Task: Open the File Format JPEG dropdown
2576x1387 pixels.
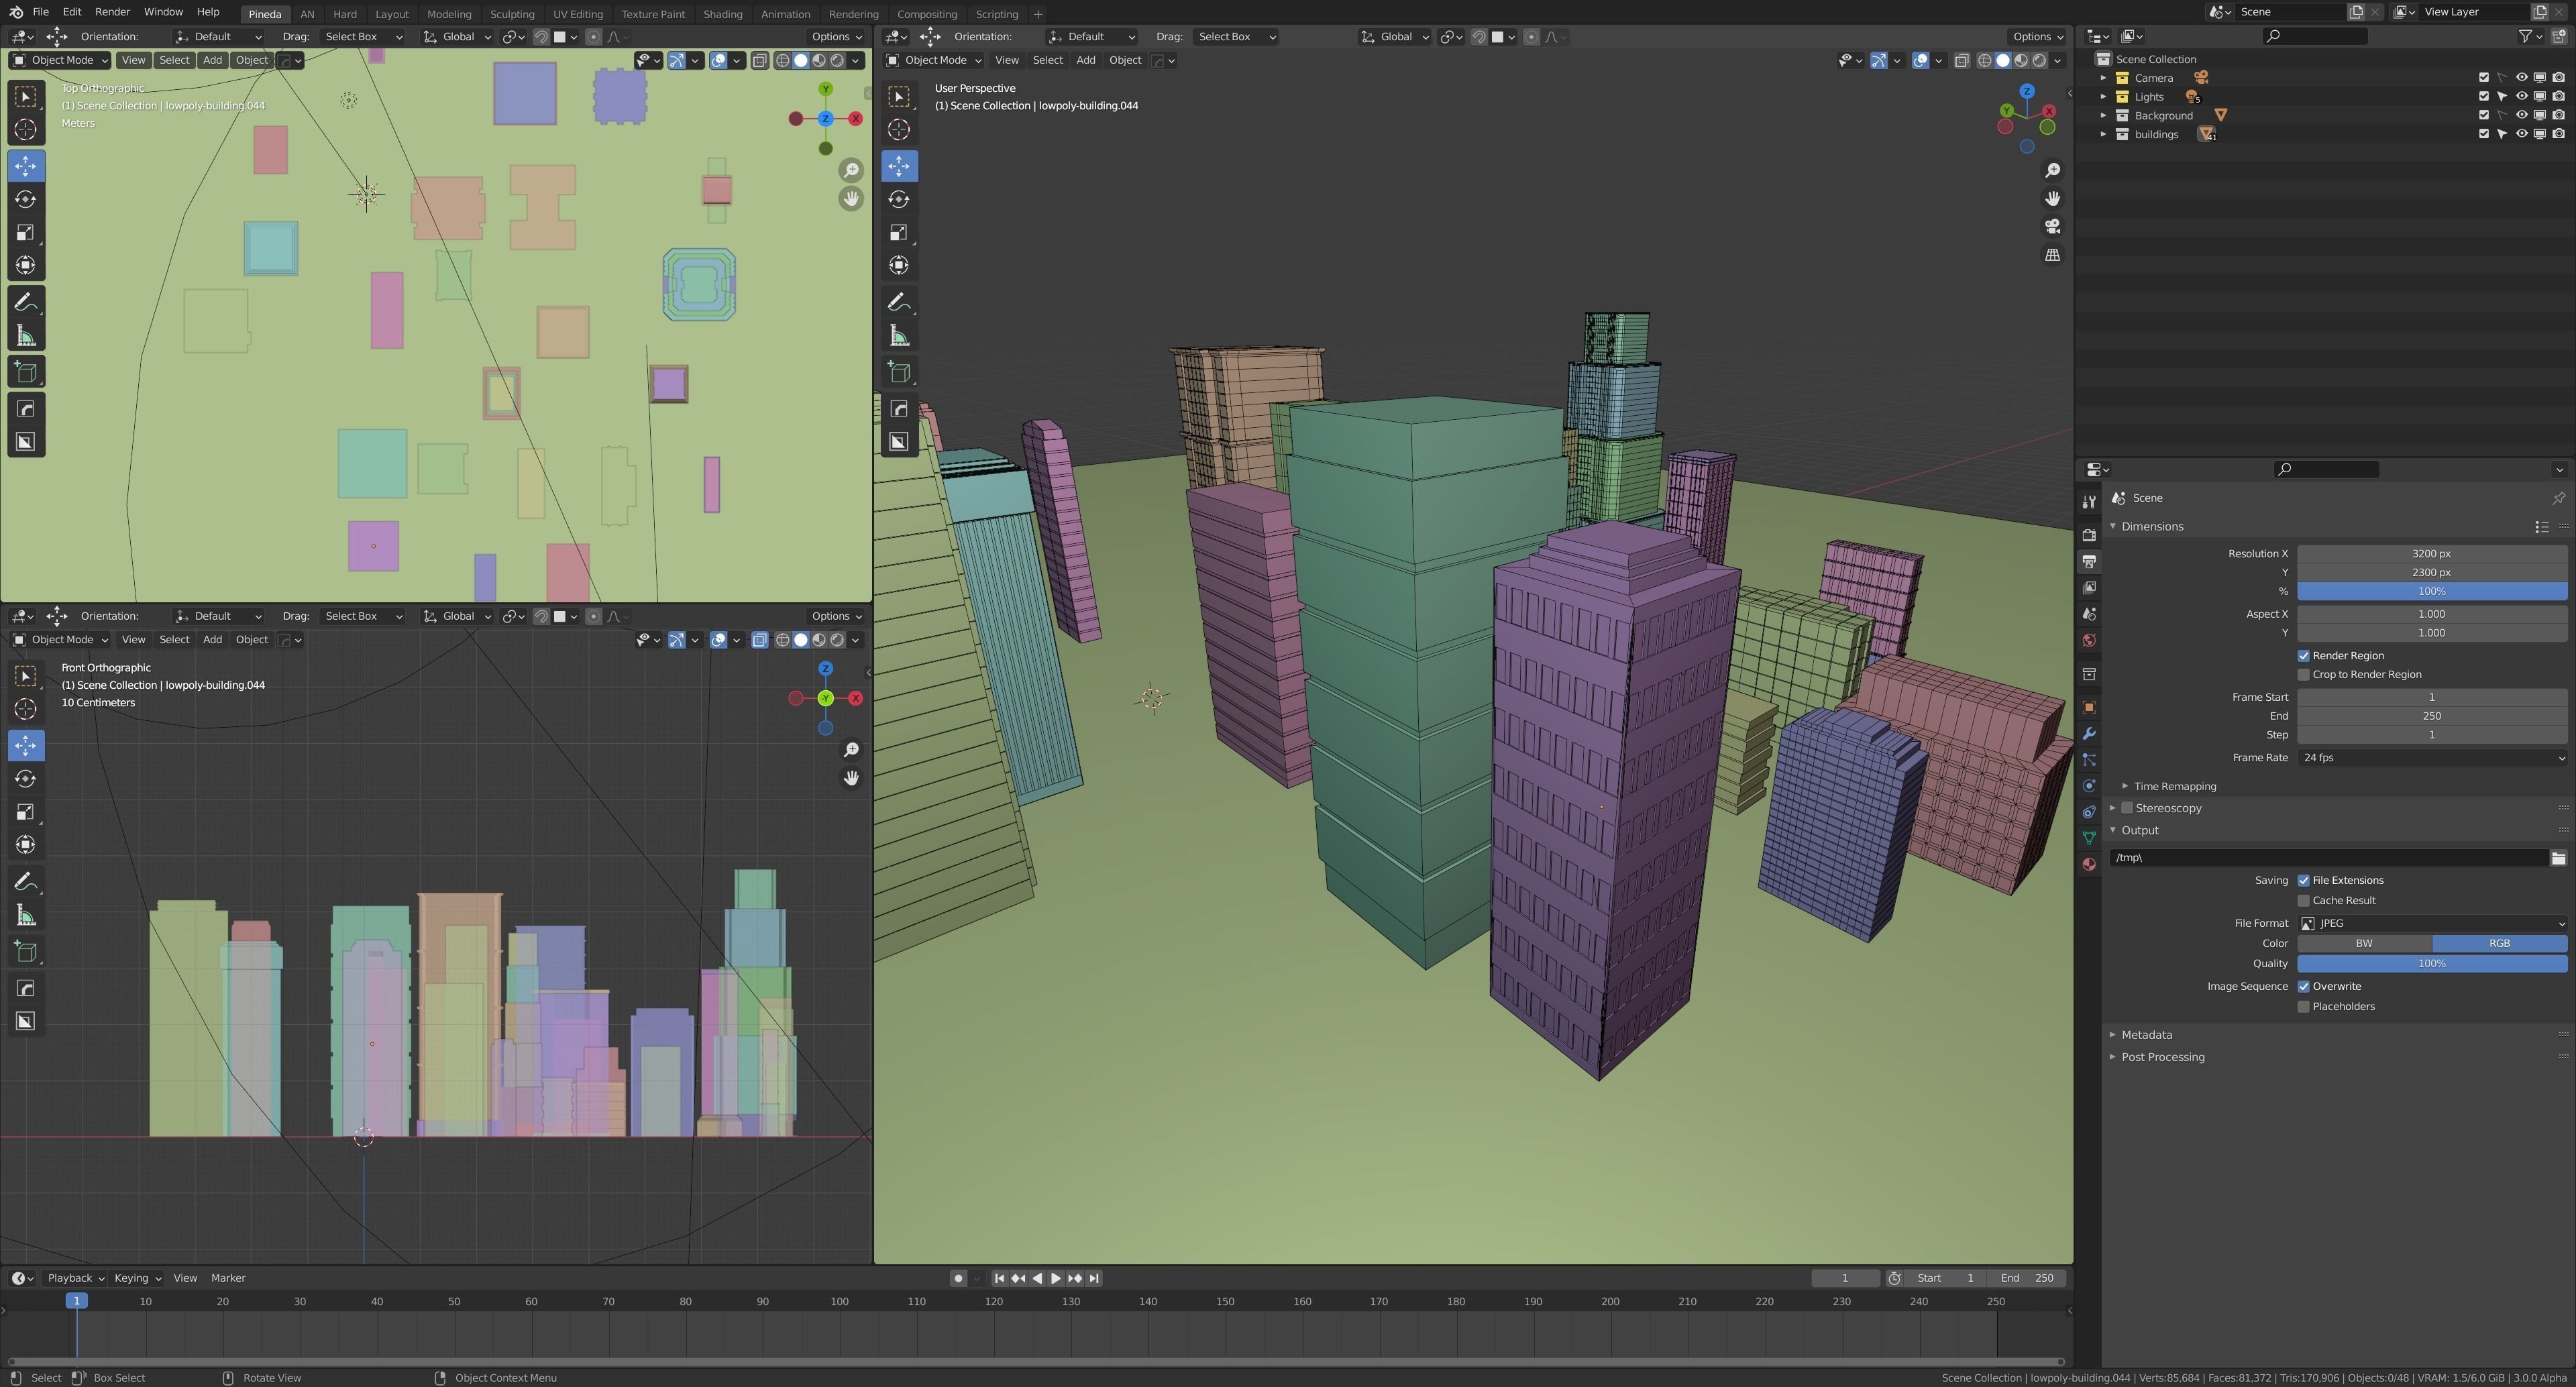Action: tap(2432, 924)
